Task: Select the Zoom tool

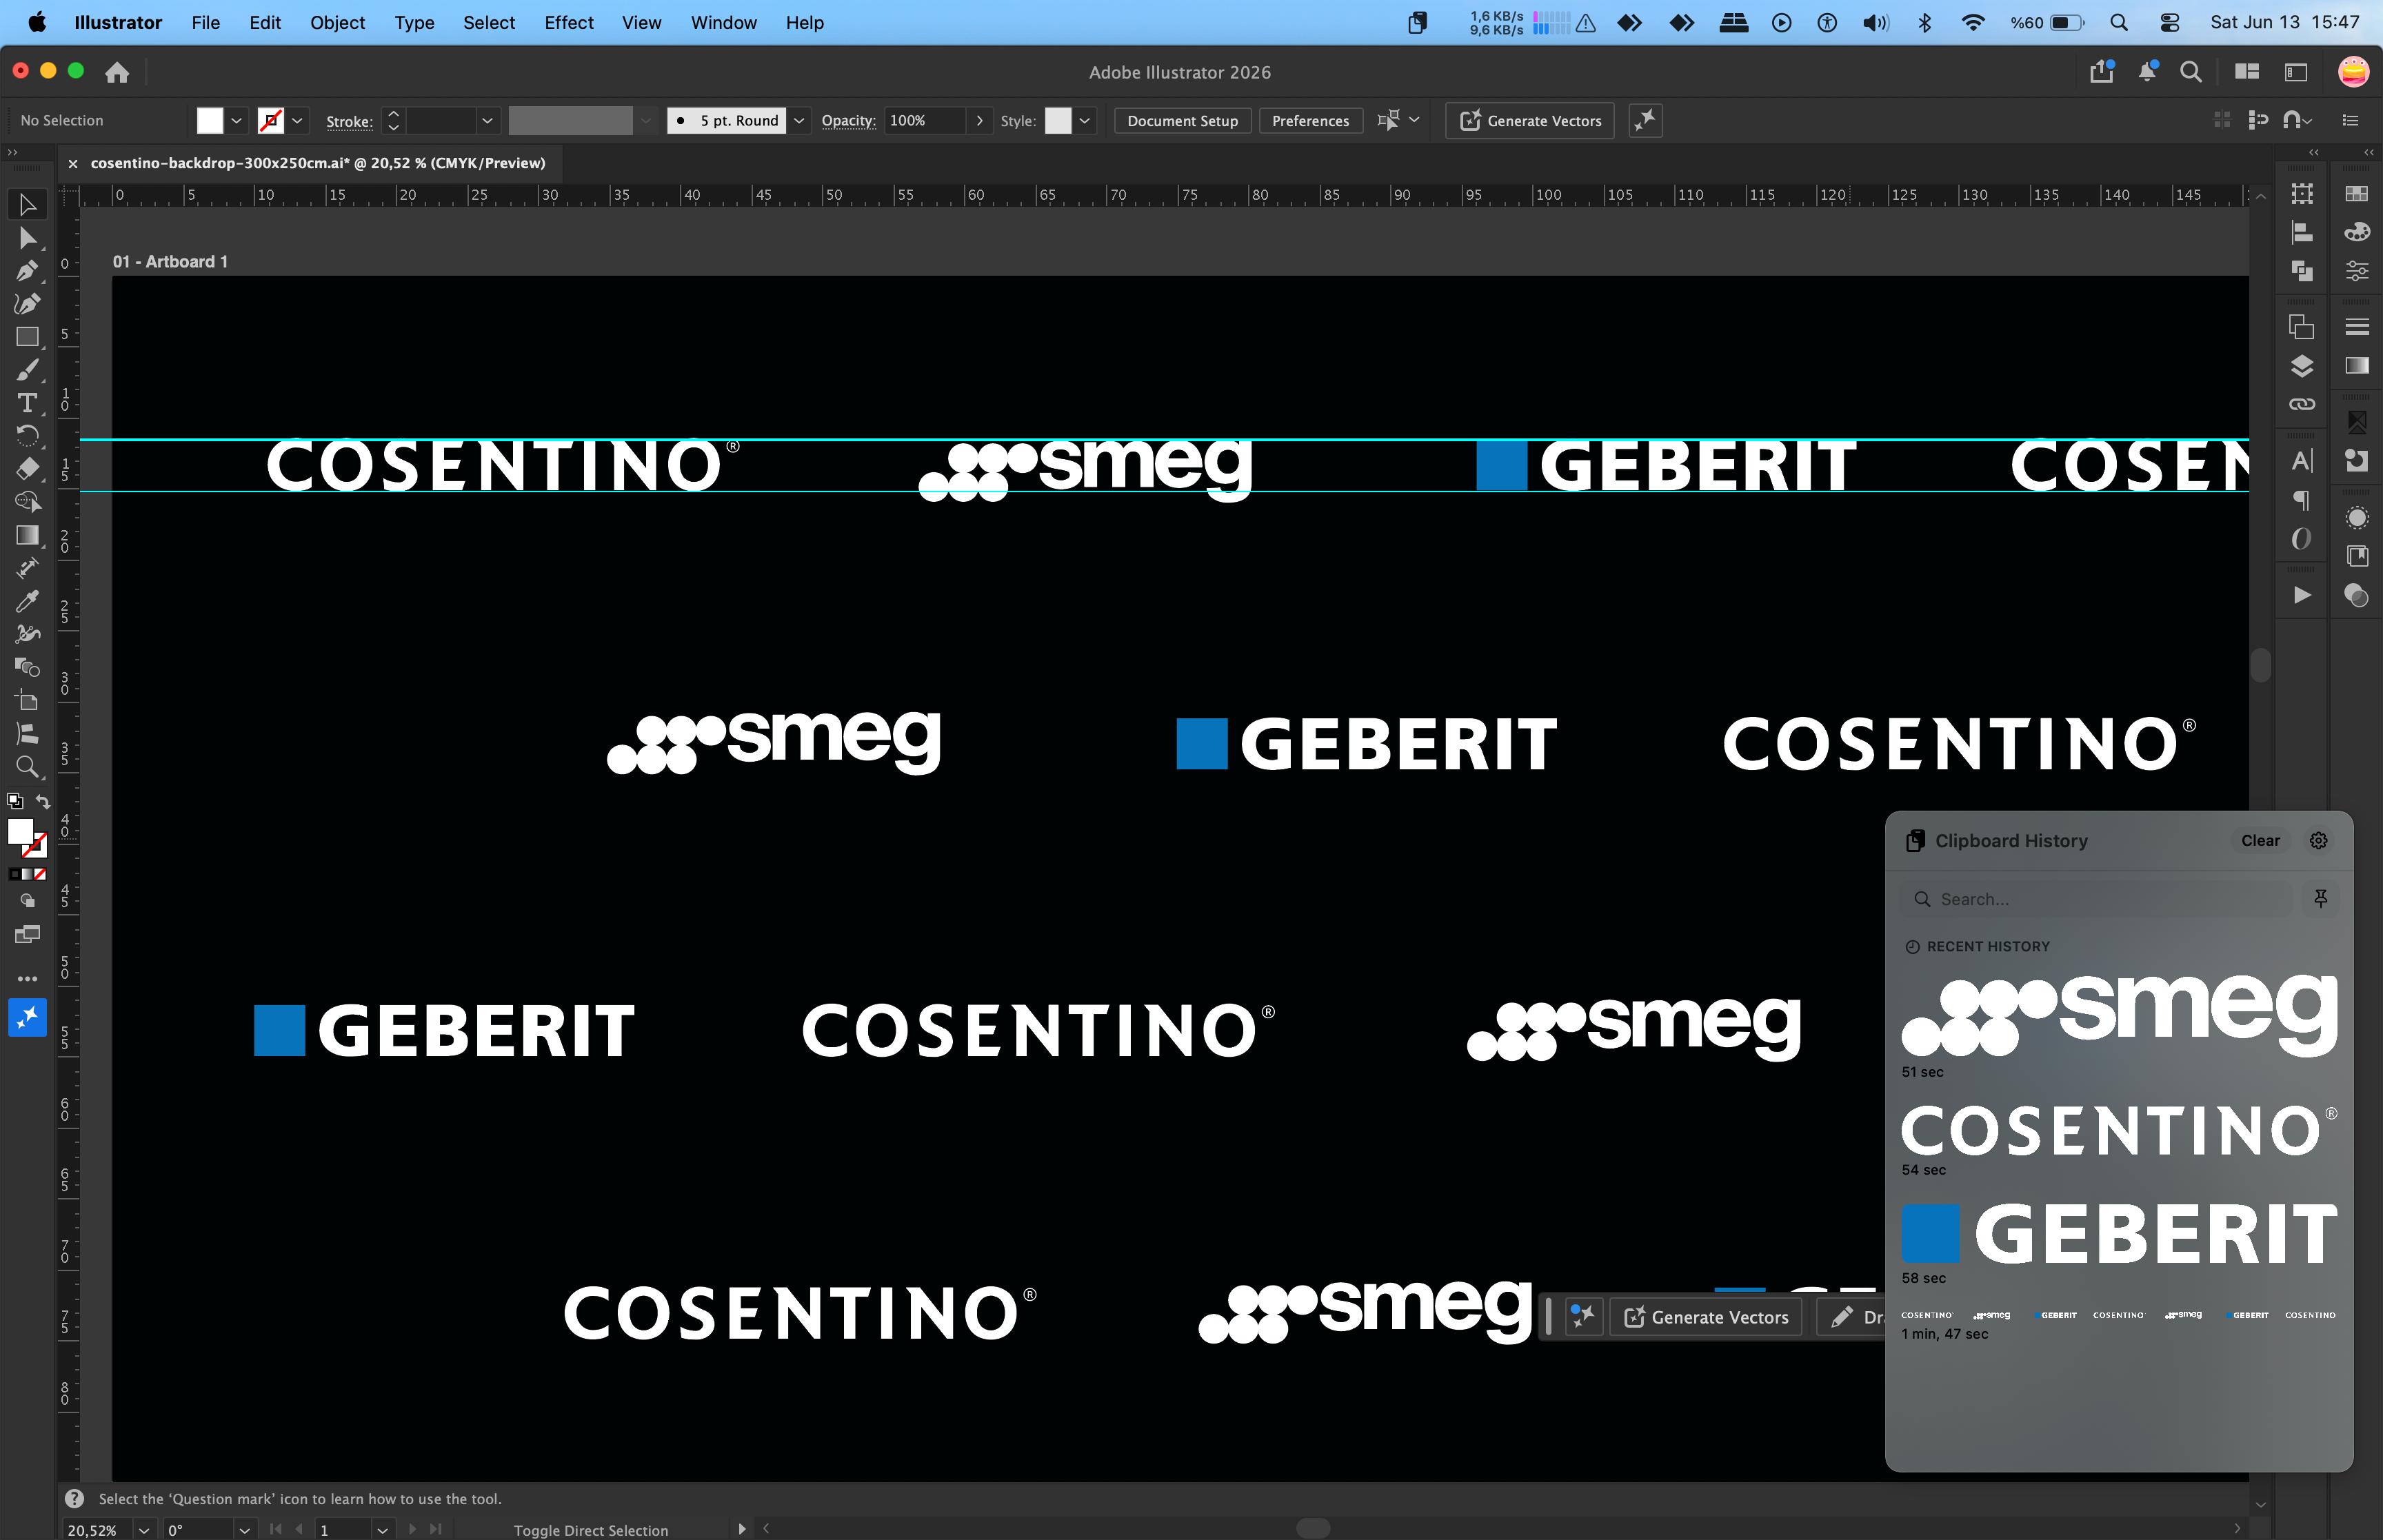Action: coord(27,767)
